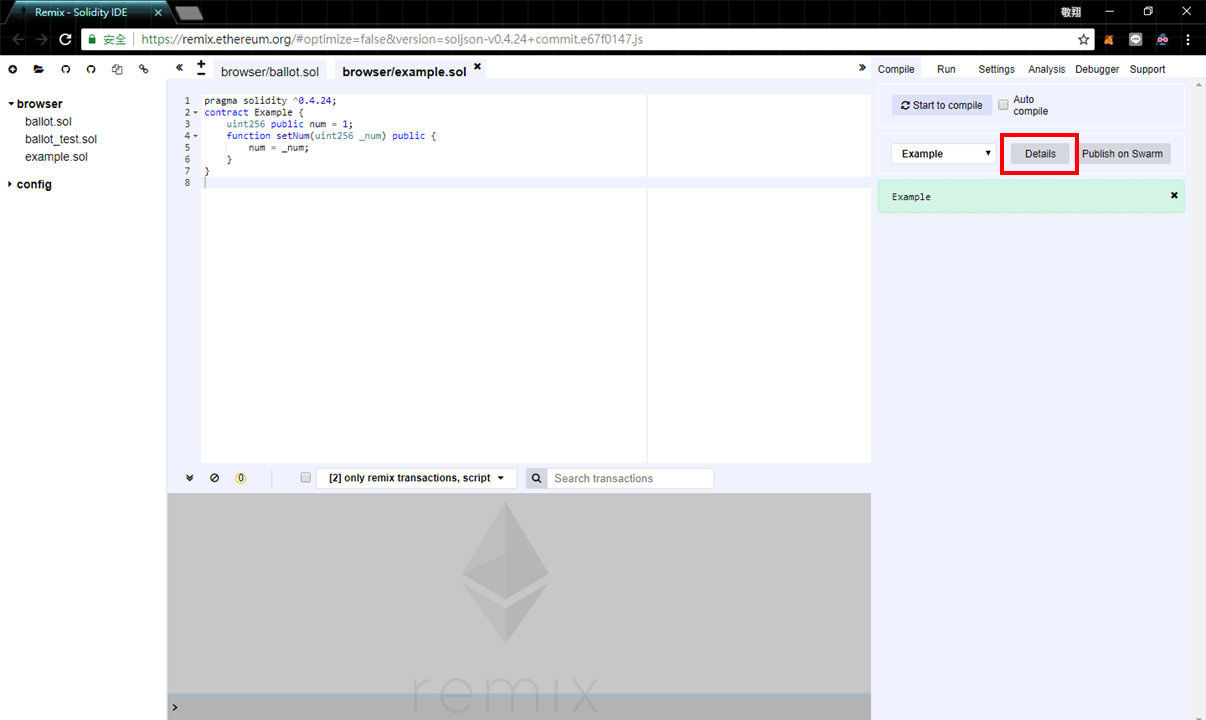Click the Start to compile button
Screen dimensions: 1206x720
(x=942, y=105)
